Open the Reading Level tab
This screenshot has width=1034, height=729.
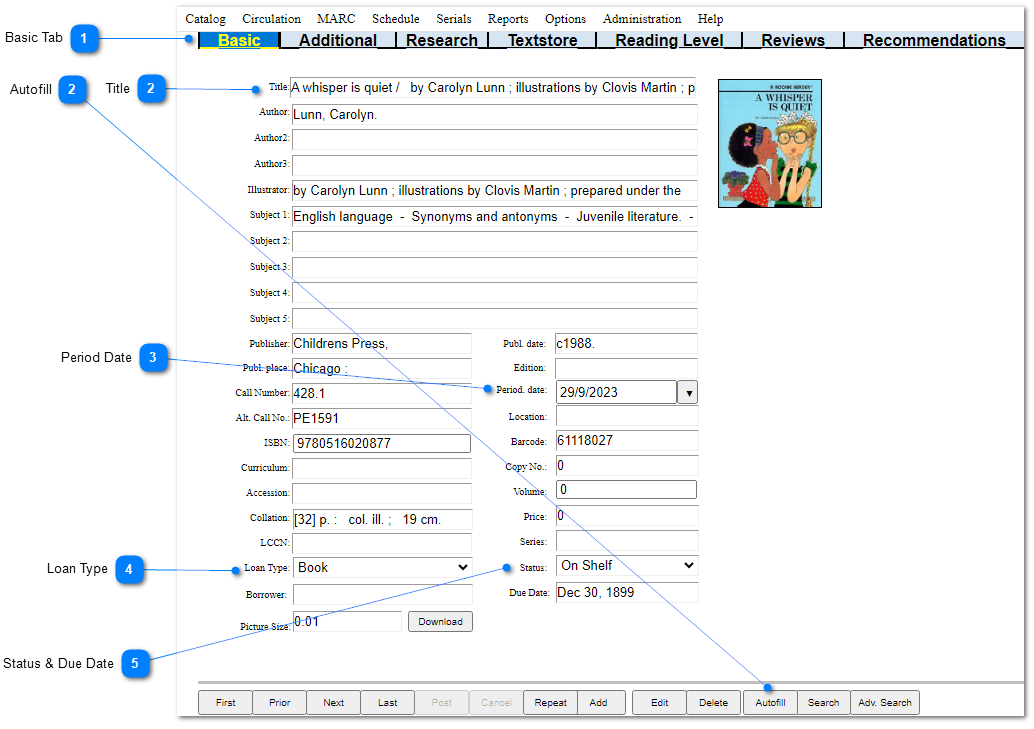coord(668,40)
